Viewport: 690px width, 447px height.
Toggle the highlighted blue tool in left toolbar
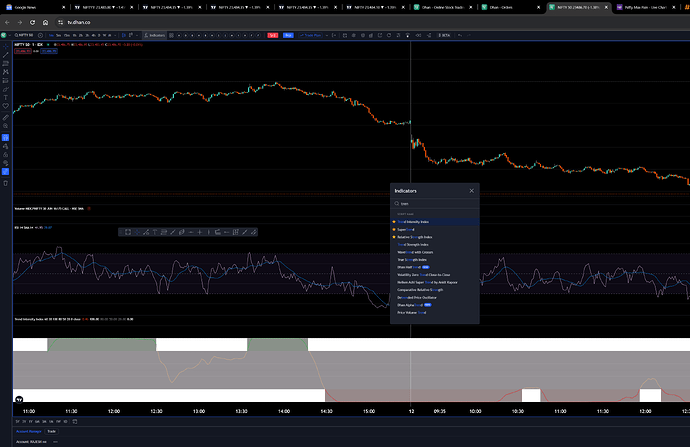tap(5, 138)
